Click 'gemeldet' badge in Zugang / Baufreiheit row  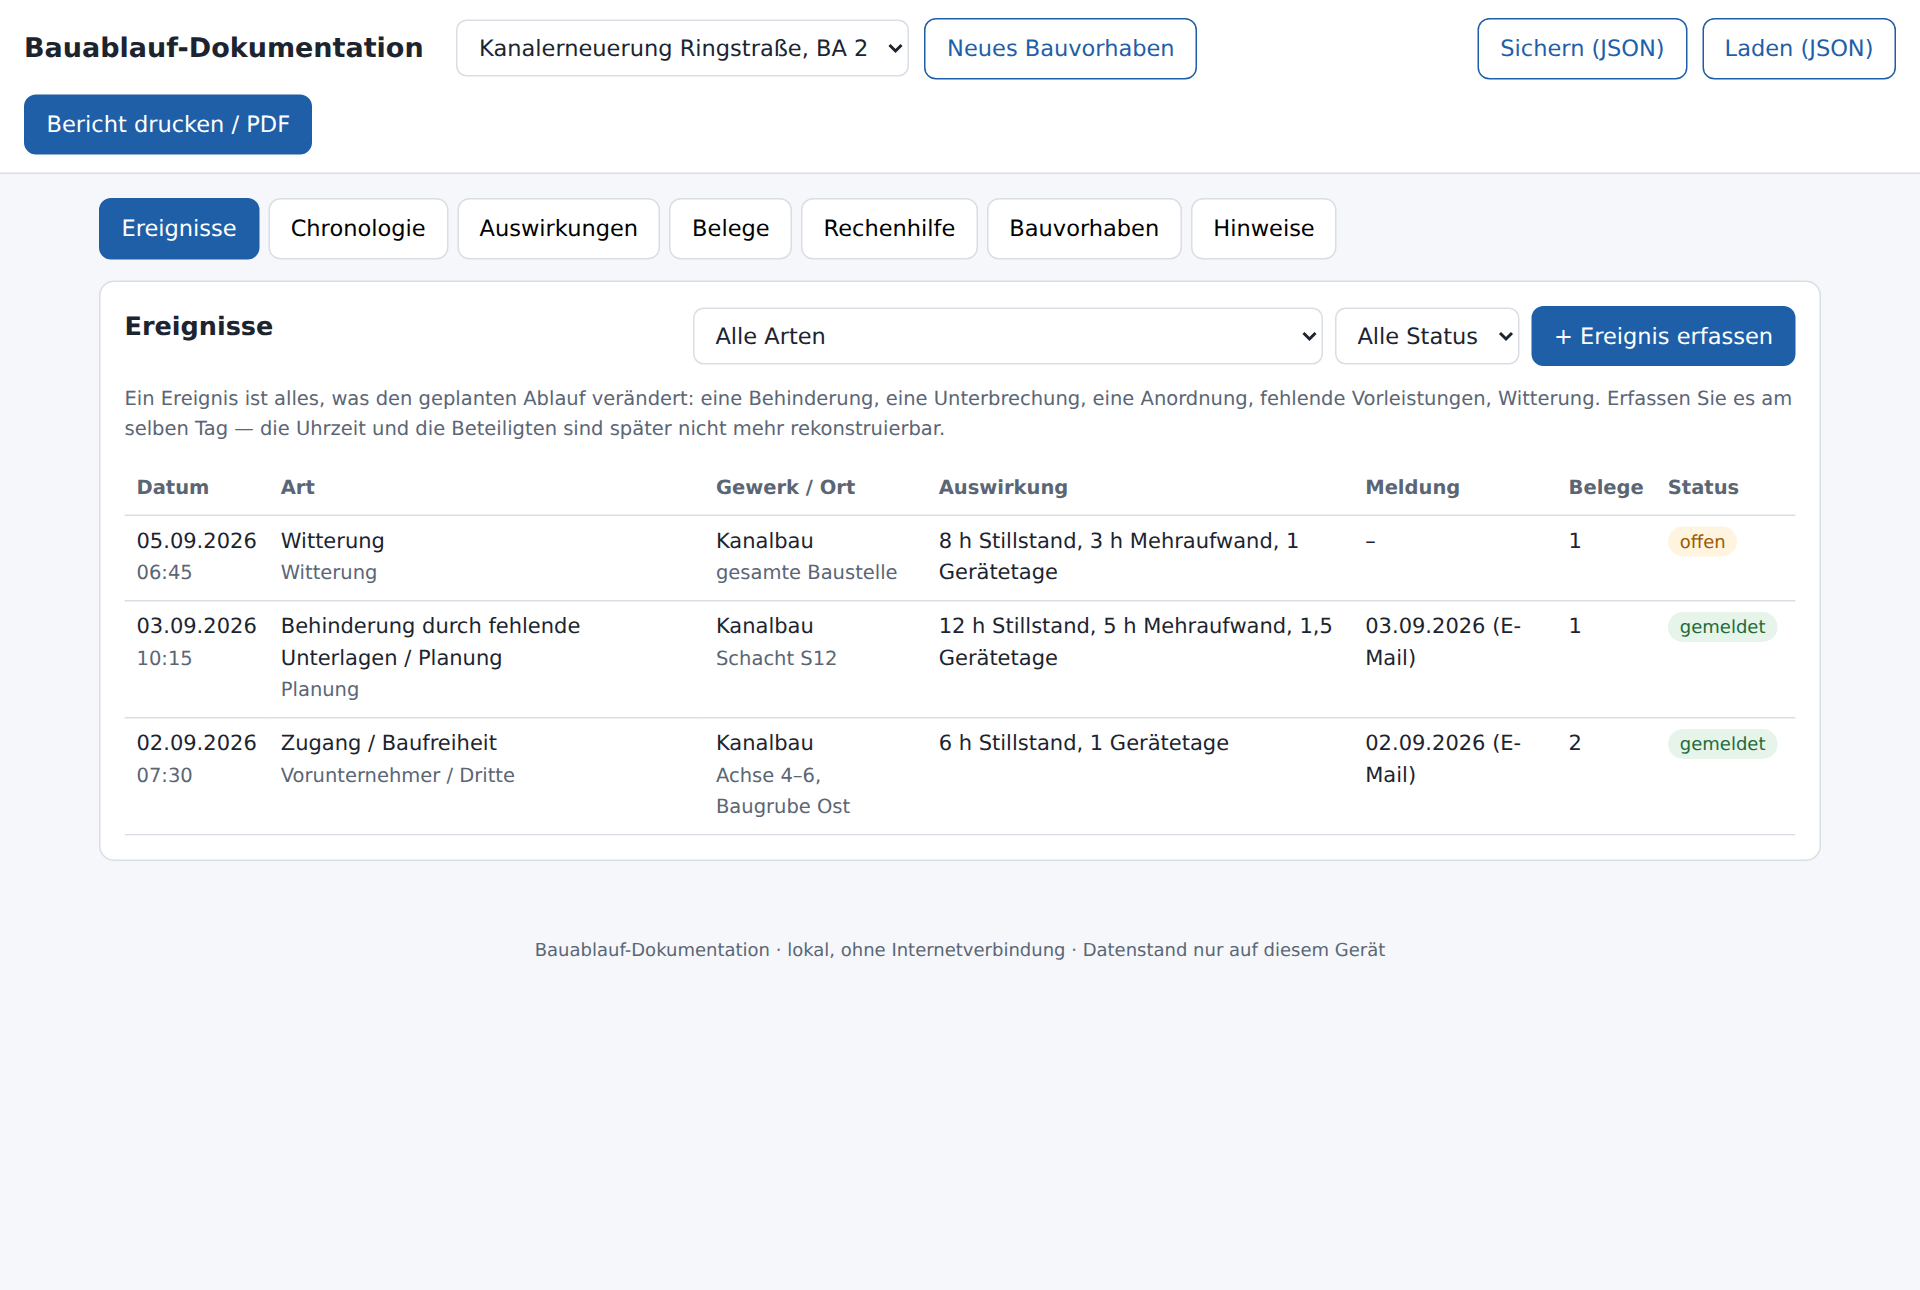point(1722,744)
